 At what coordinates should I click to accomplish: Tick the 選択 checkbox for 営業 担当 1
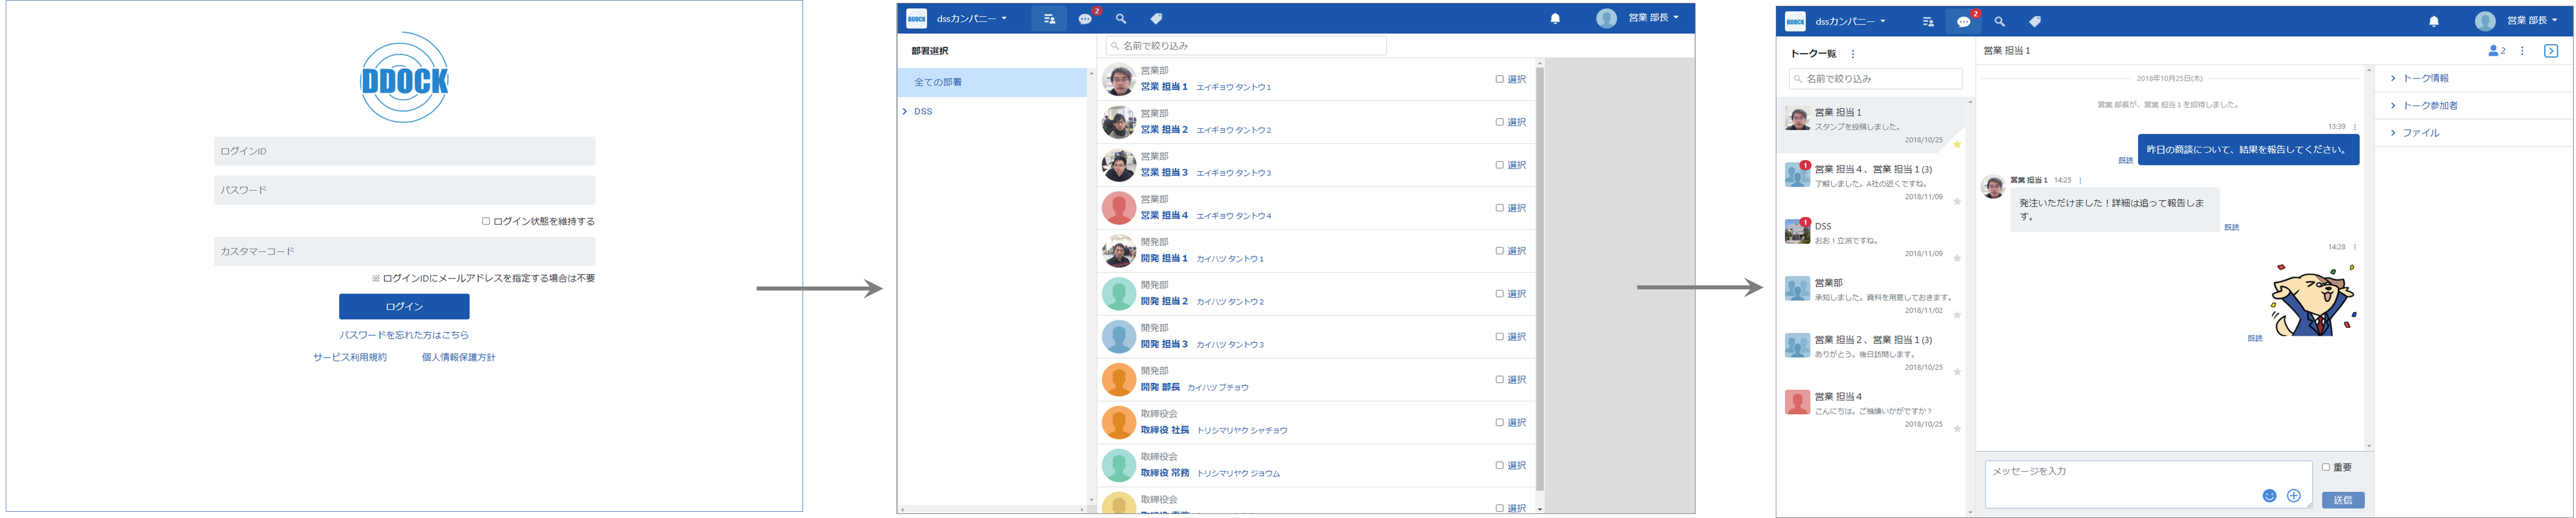tap(1499, 79)
